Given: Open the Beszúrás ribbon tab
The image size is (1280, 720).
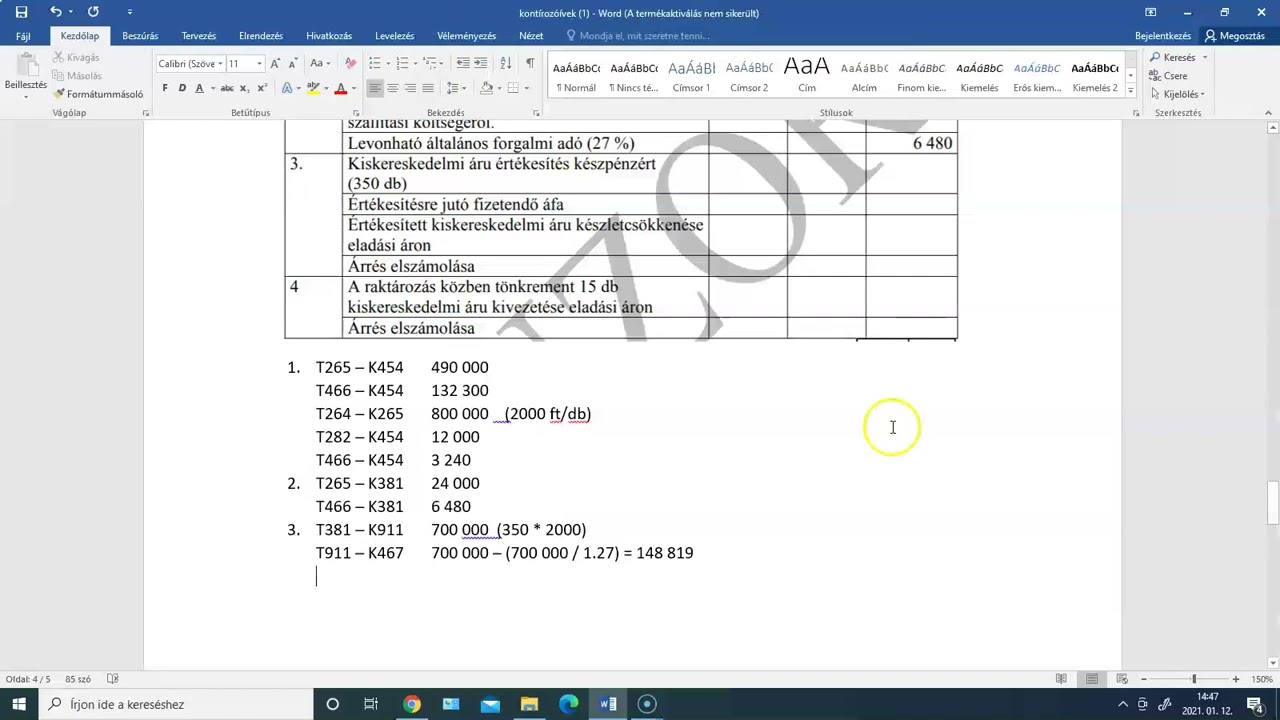Looking at the screenshot, I should coord(140,36).
